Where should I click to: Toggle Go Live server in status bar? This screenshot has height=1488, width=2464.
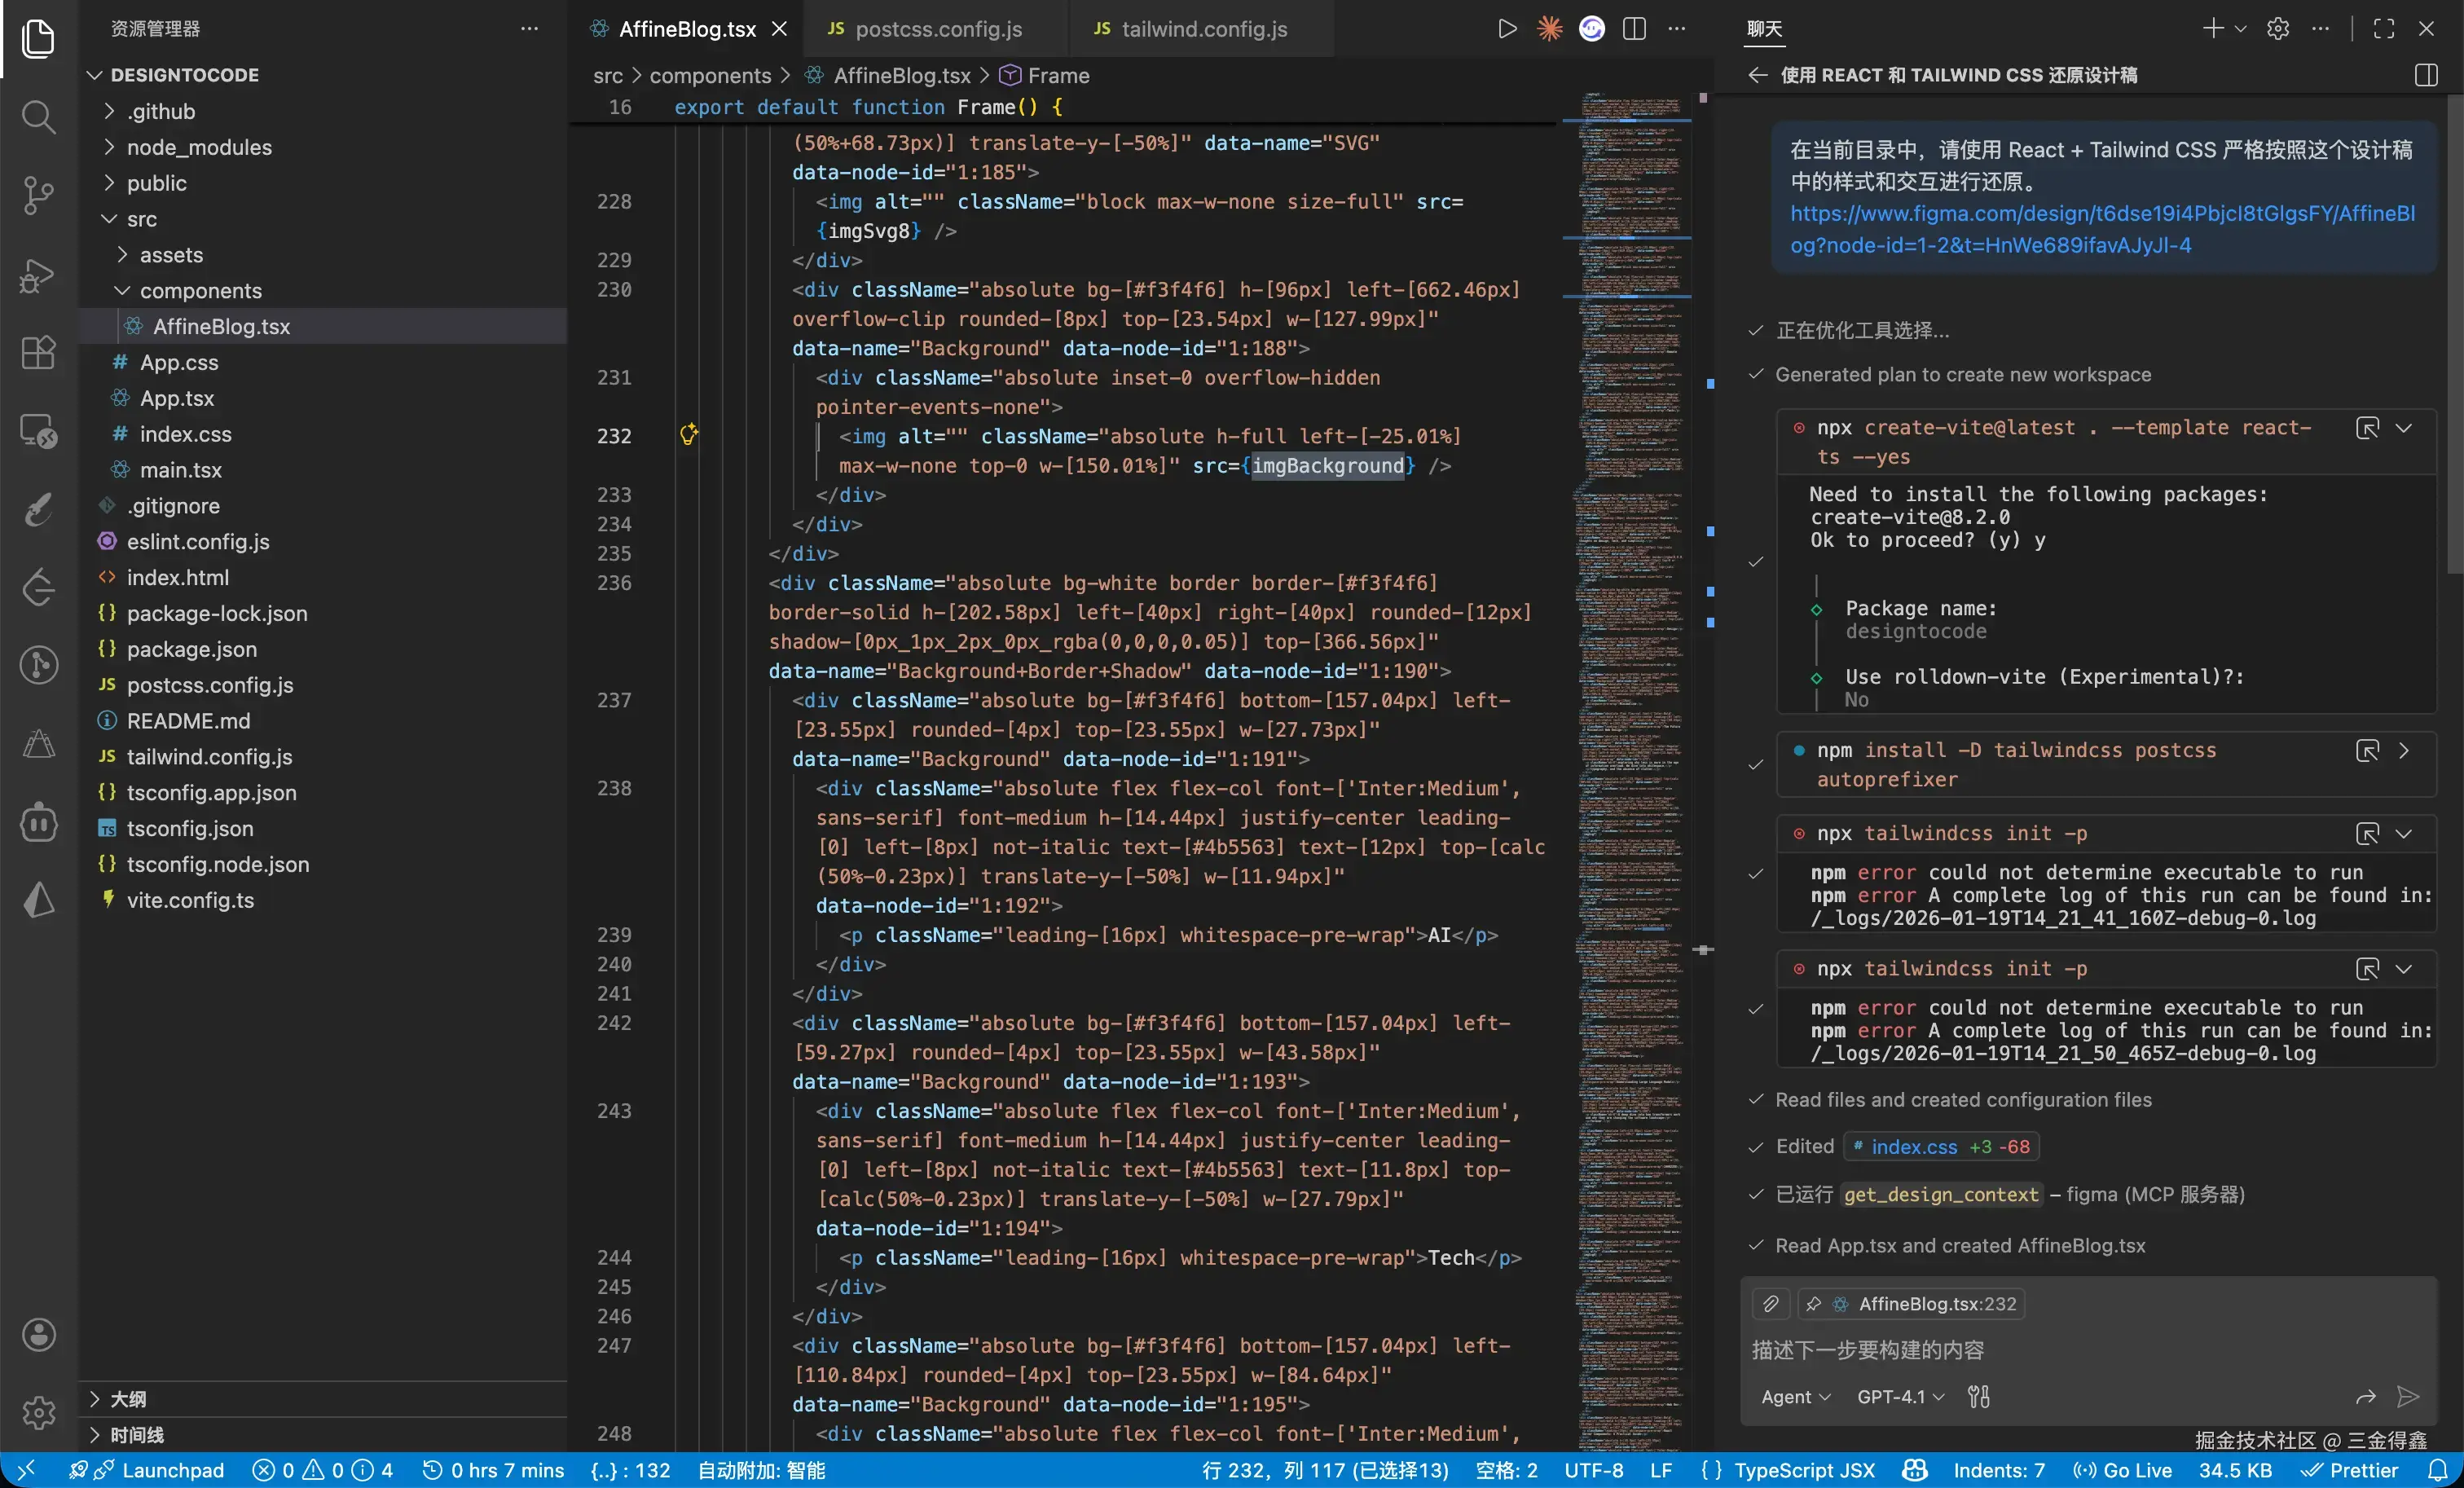coord(2123,1470)
